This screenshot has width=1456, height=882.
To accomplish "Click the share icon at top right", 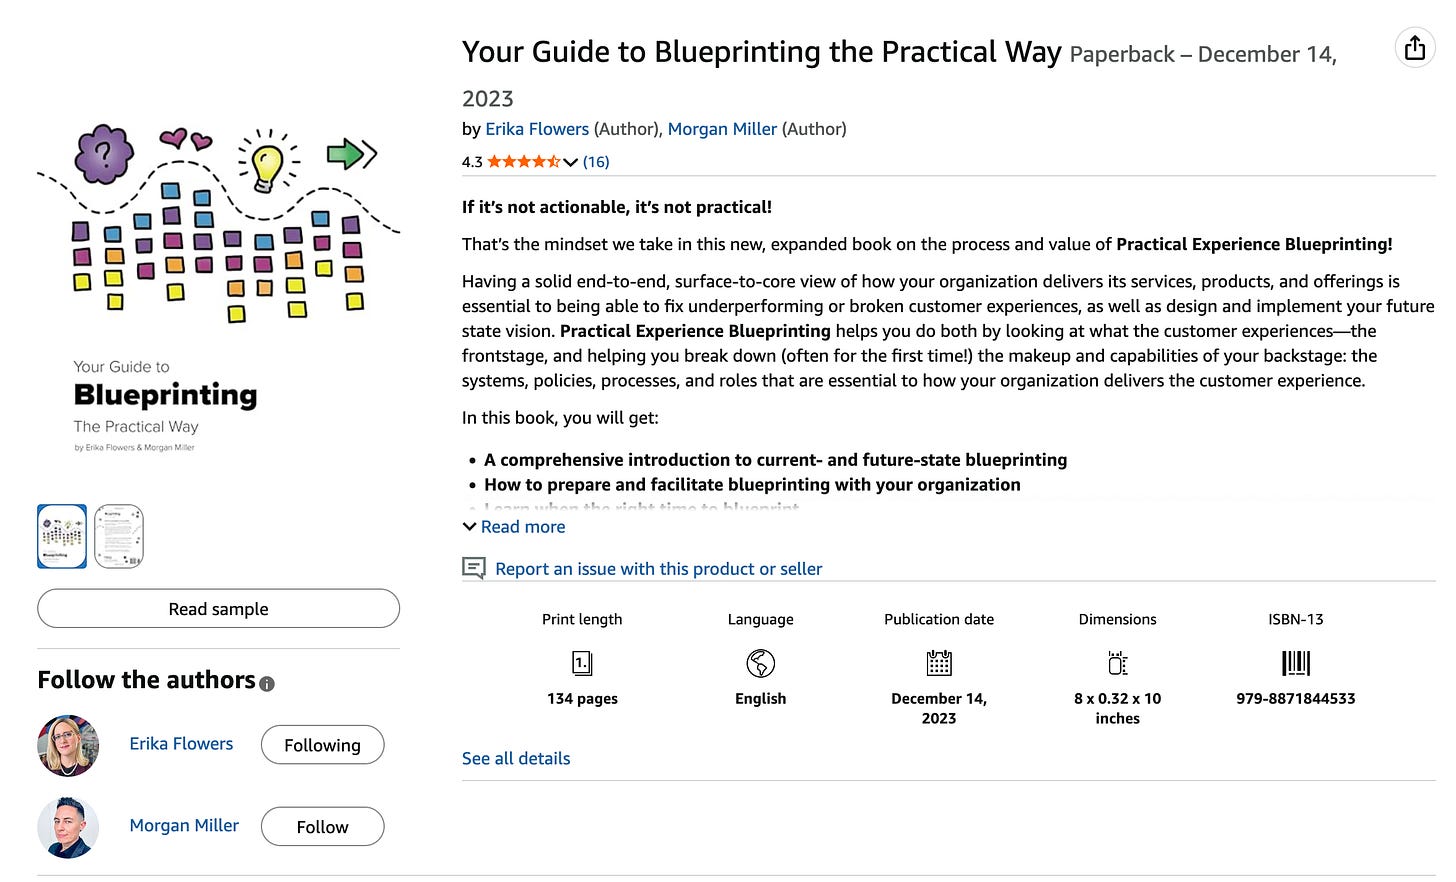I will click(x=1414, y=48).
